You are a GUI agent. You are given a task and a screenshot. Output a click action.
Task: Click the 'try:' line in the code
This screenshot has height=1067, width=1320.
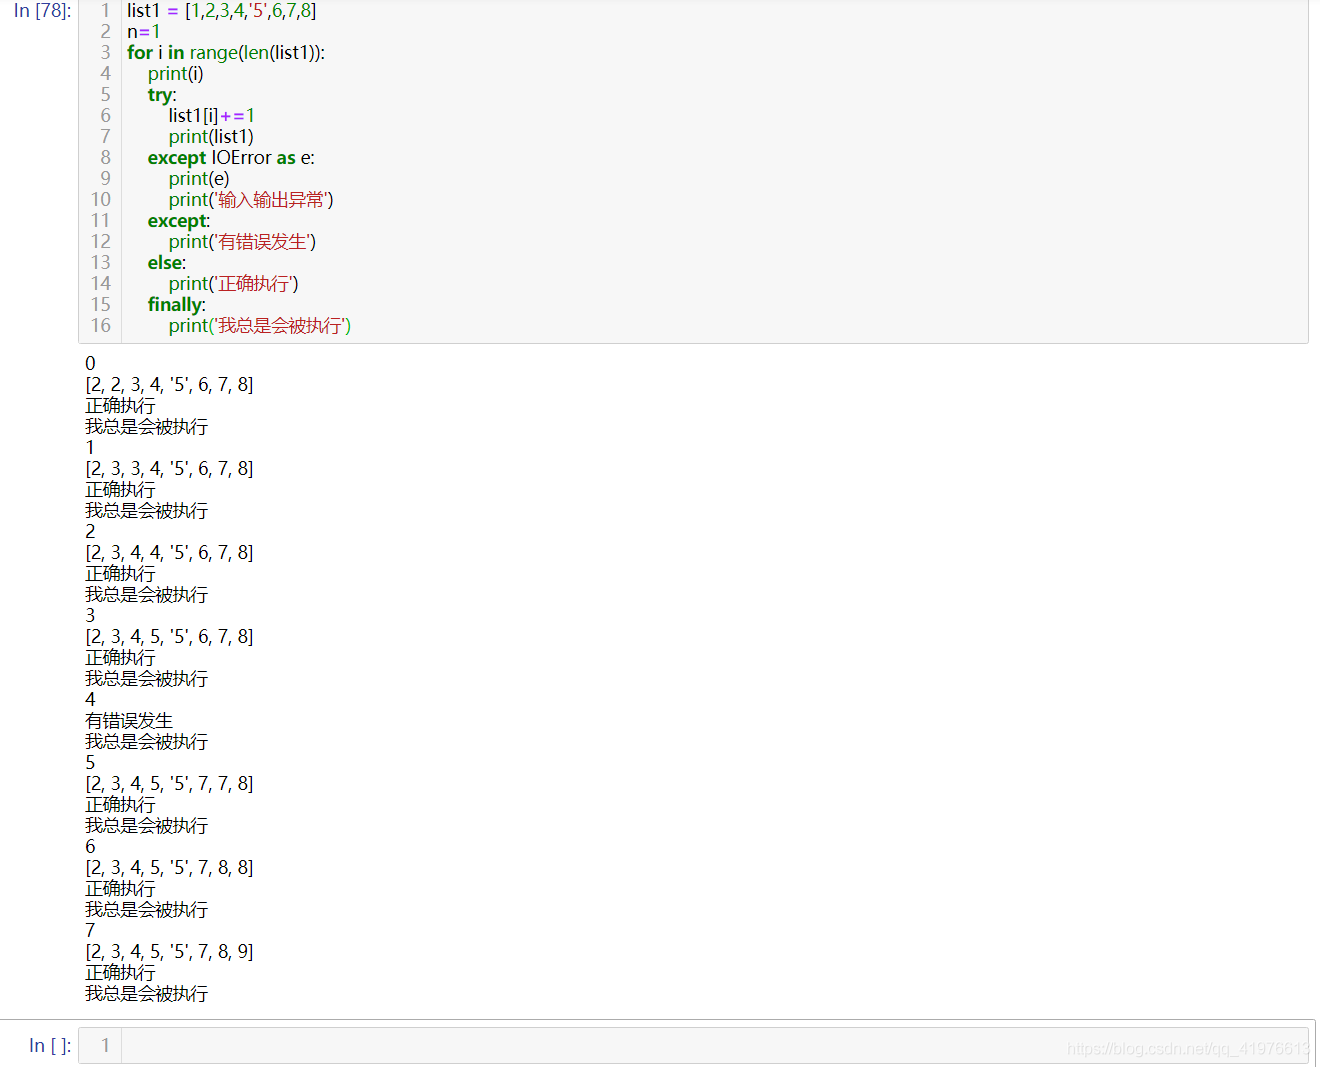(x=162, y=95)
